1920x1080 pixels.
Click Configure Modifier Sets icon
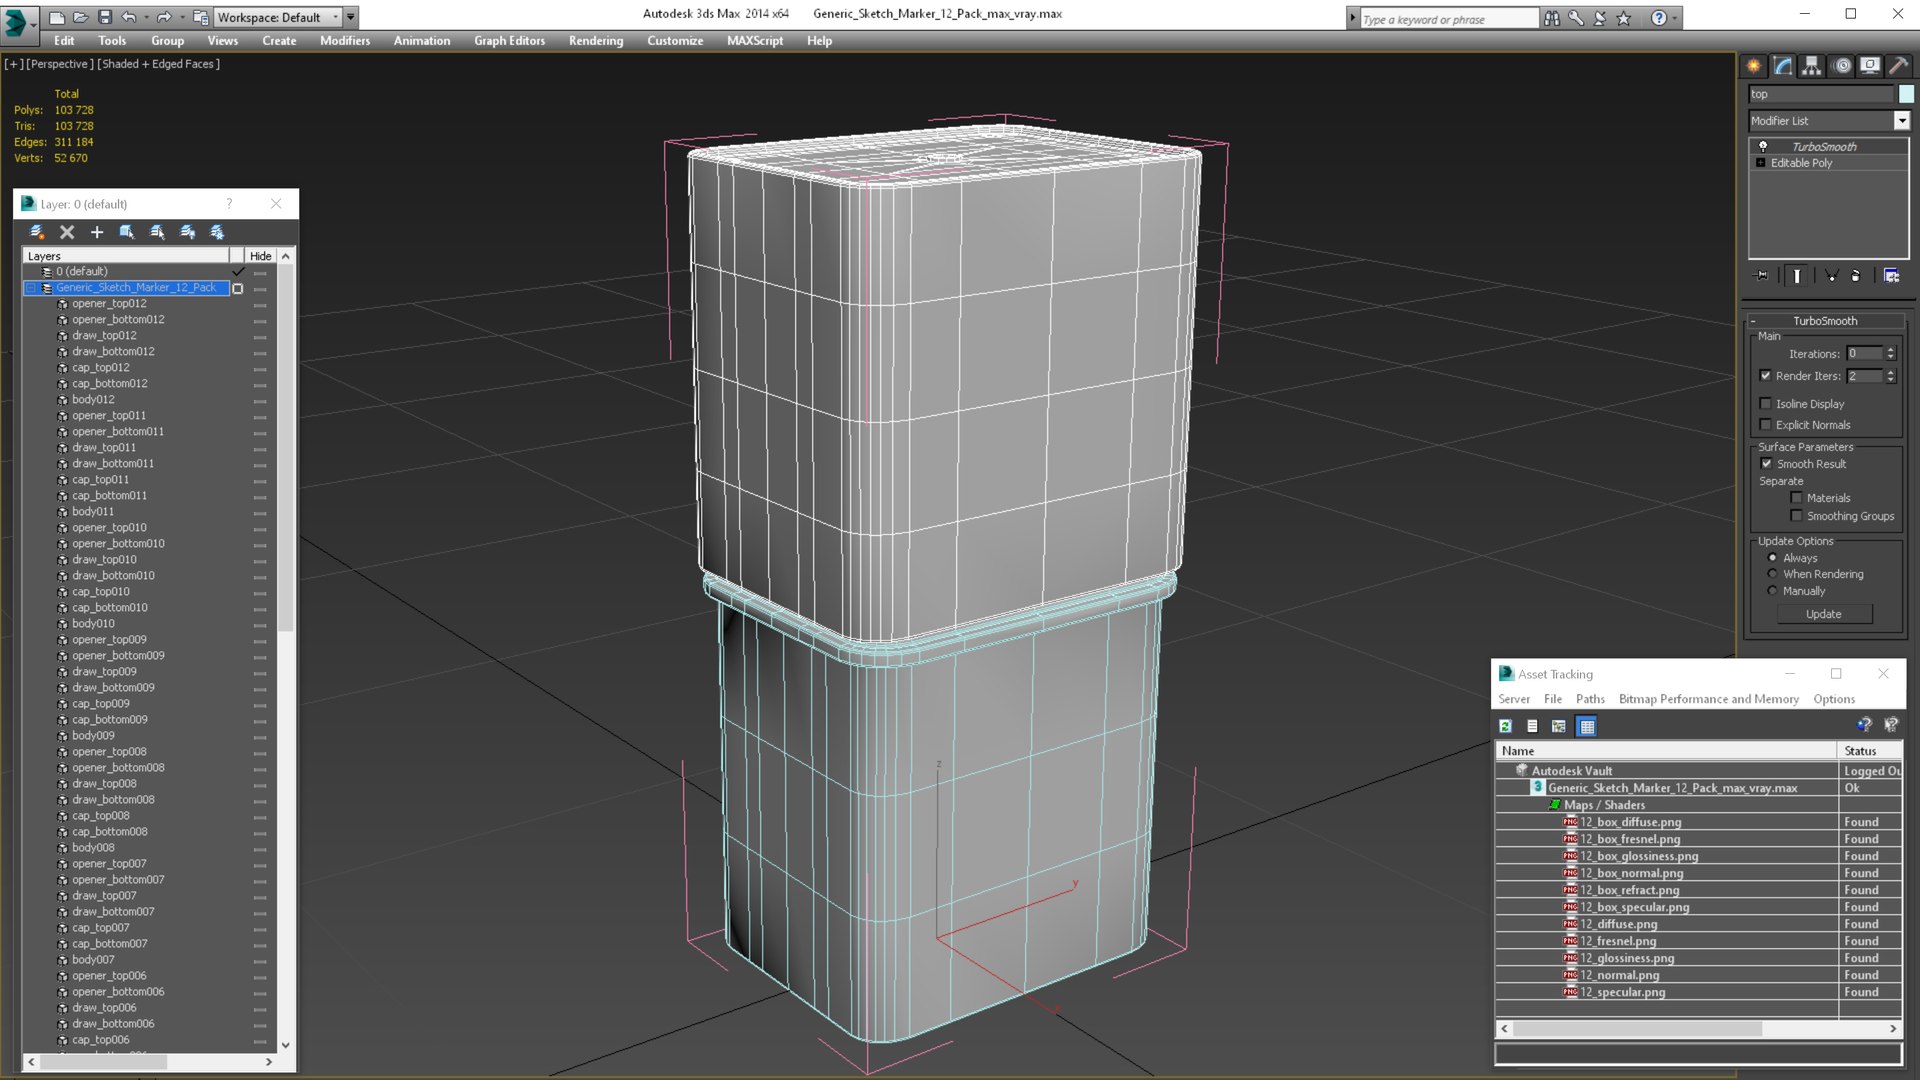tap(1891, 276)
